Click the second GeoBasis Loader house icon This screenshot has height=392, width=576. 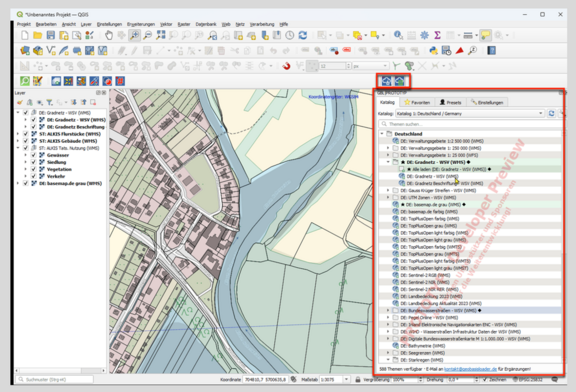click(400, 81)
